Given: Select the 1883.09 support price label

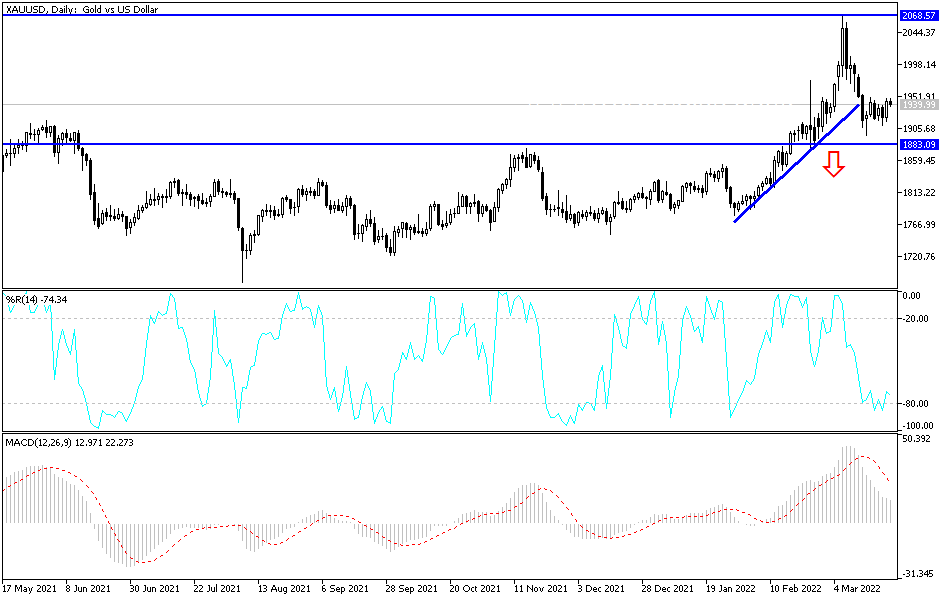Looking at the screenshot, I should click(919, 144).
